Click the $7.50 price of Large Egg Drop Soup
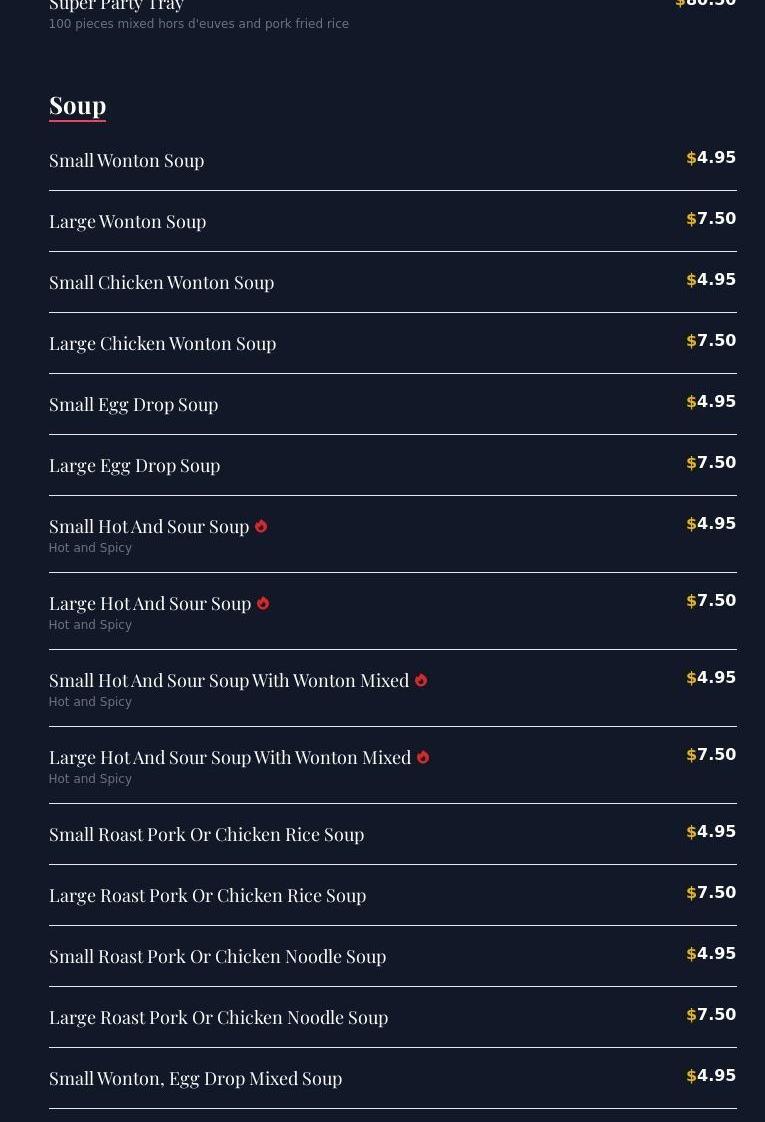Screen dimensions: 765x1122 (711, 463)
